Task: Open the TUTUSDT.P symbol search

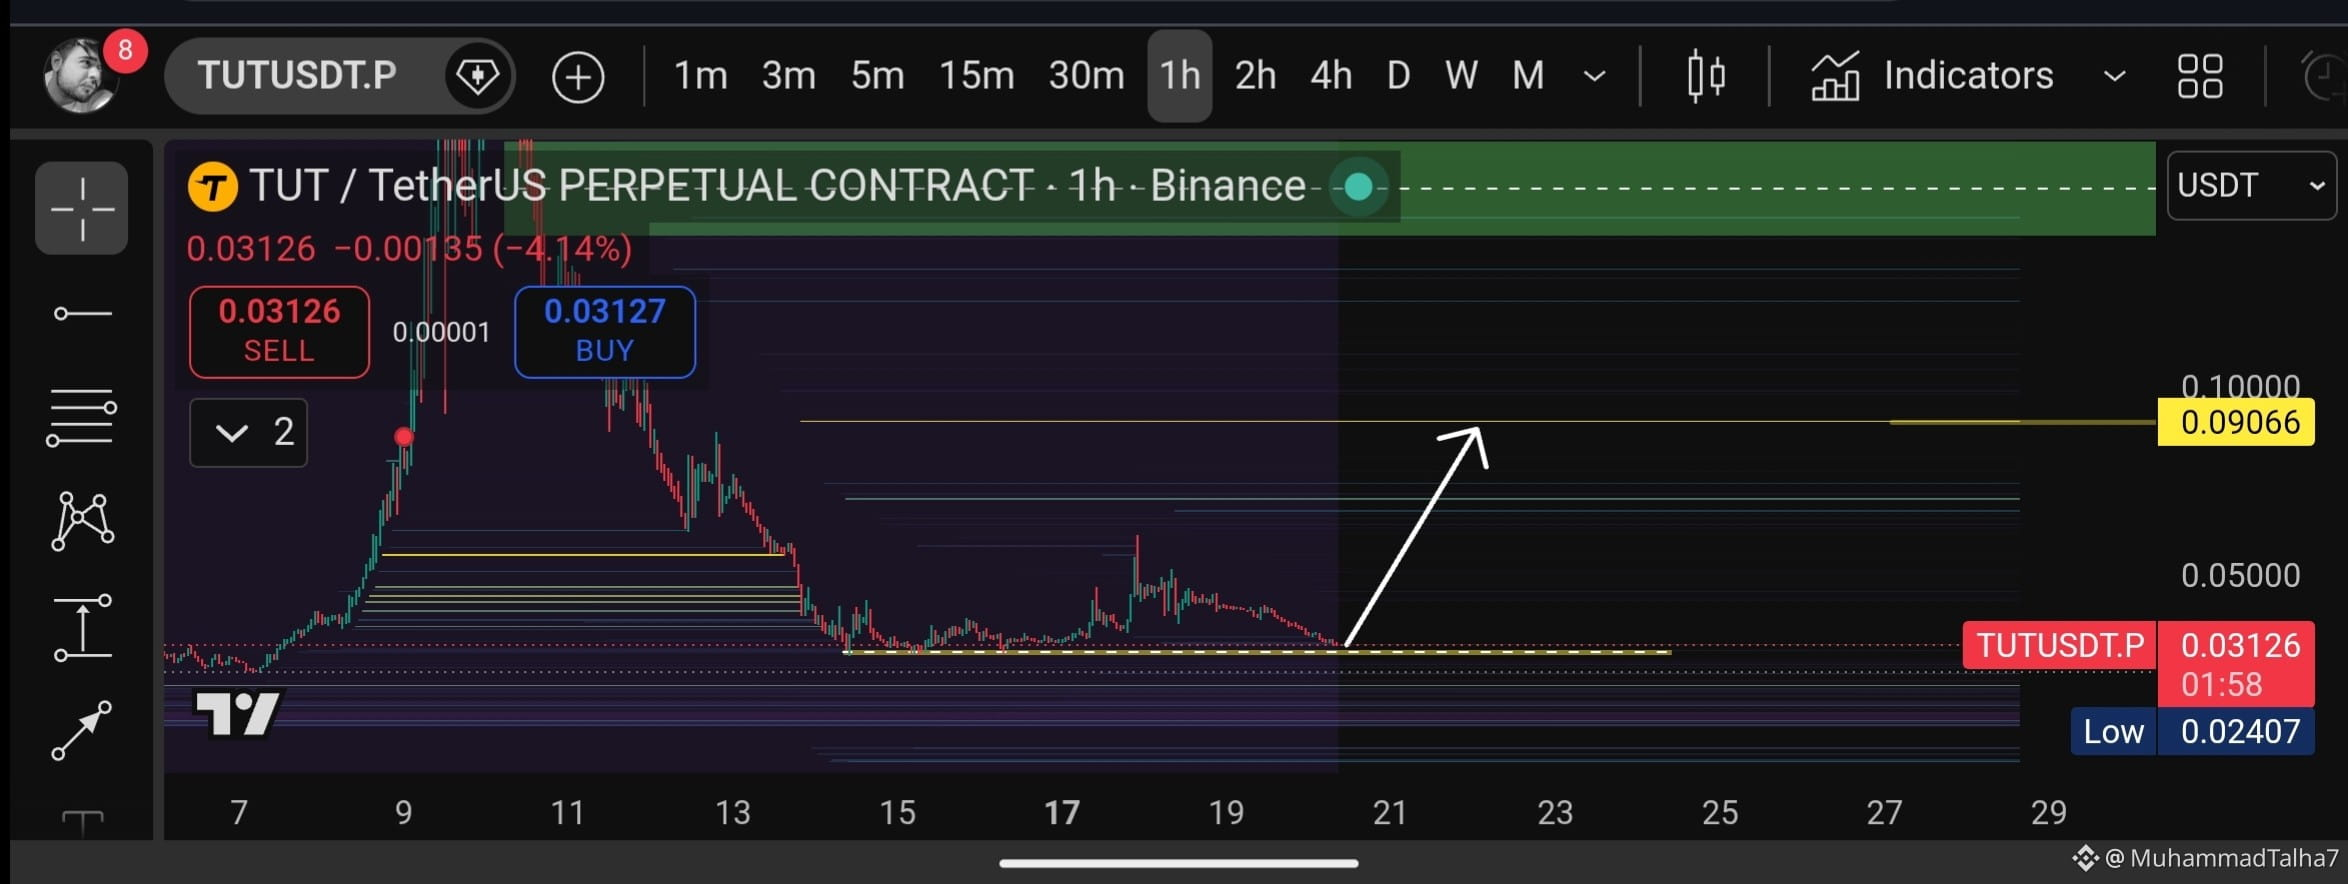Action: pos(297,75)
